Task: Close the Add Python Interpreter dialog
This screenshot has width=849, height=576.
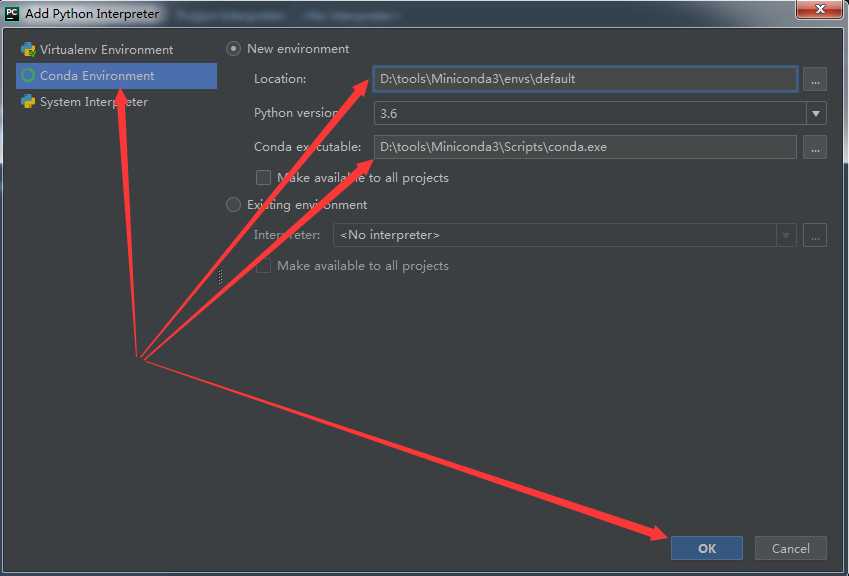Action: [x=819, y=9]
